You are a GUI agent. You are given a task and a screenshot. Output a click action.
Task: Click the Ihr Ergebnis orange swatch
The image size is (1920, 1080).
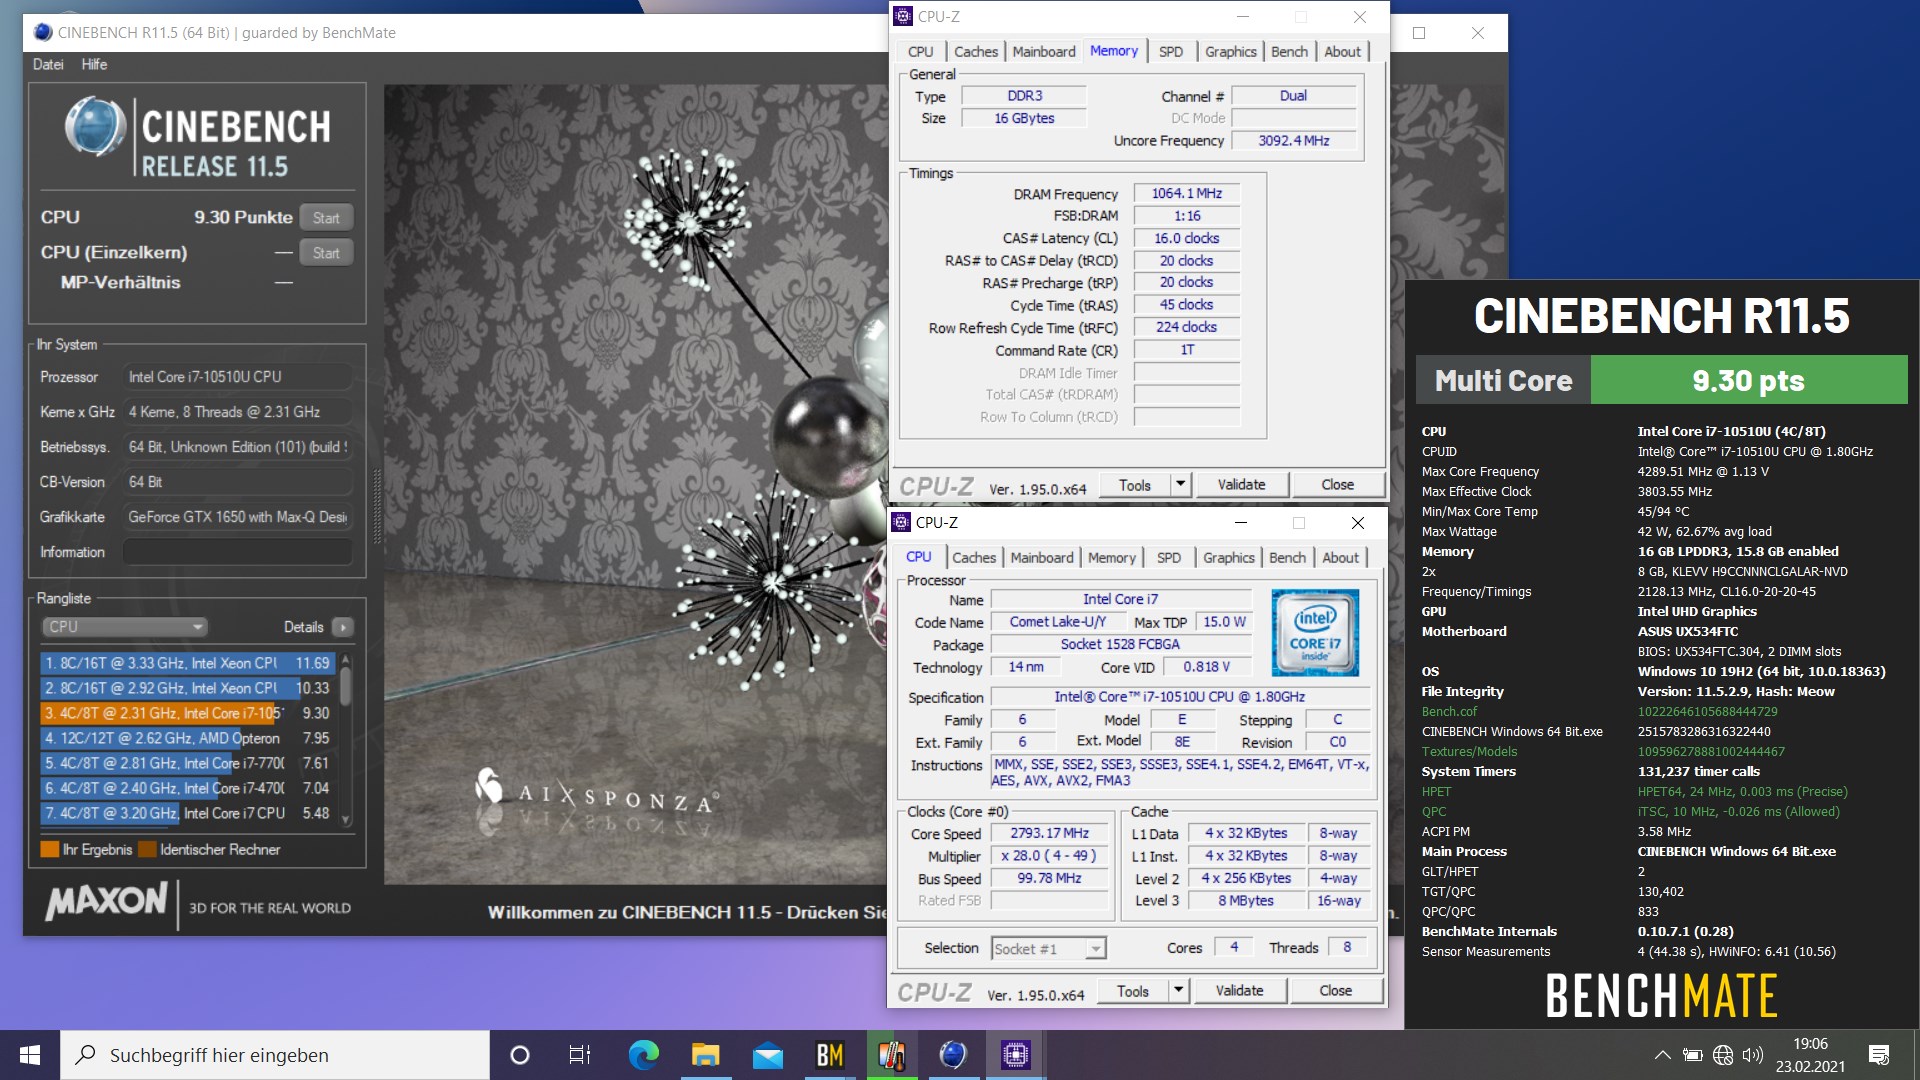point(49,850)
